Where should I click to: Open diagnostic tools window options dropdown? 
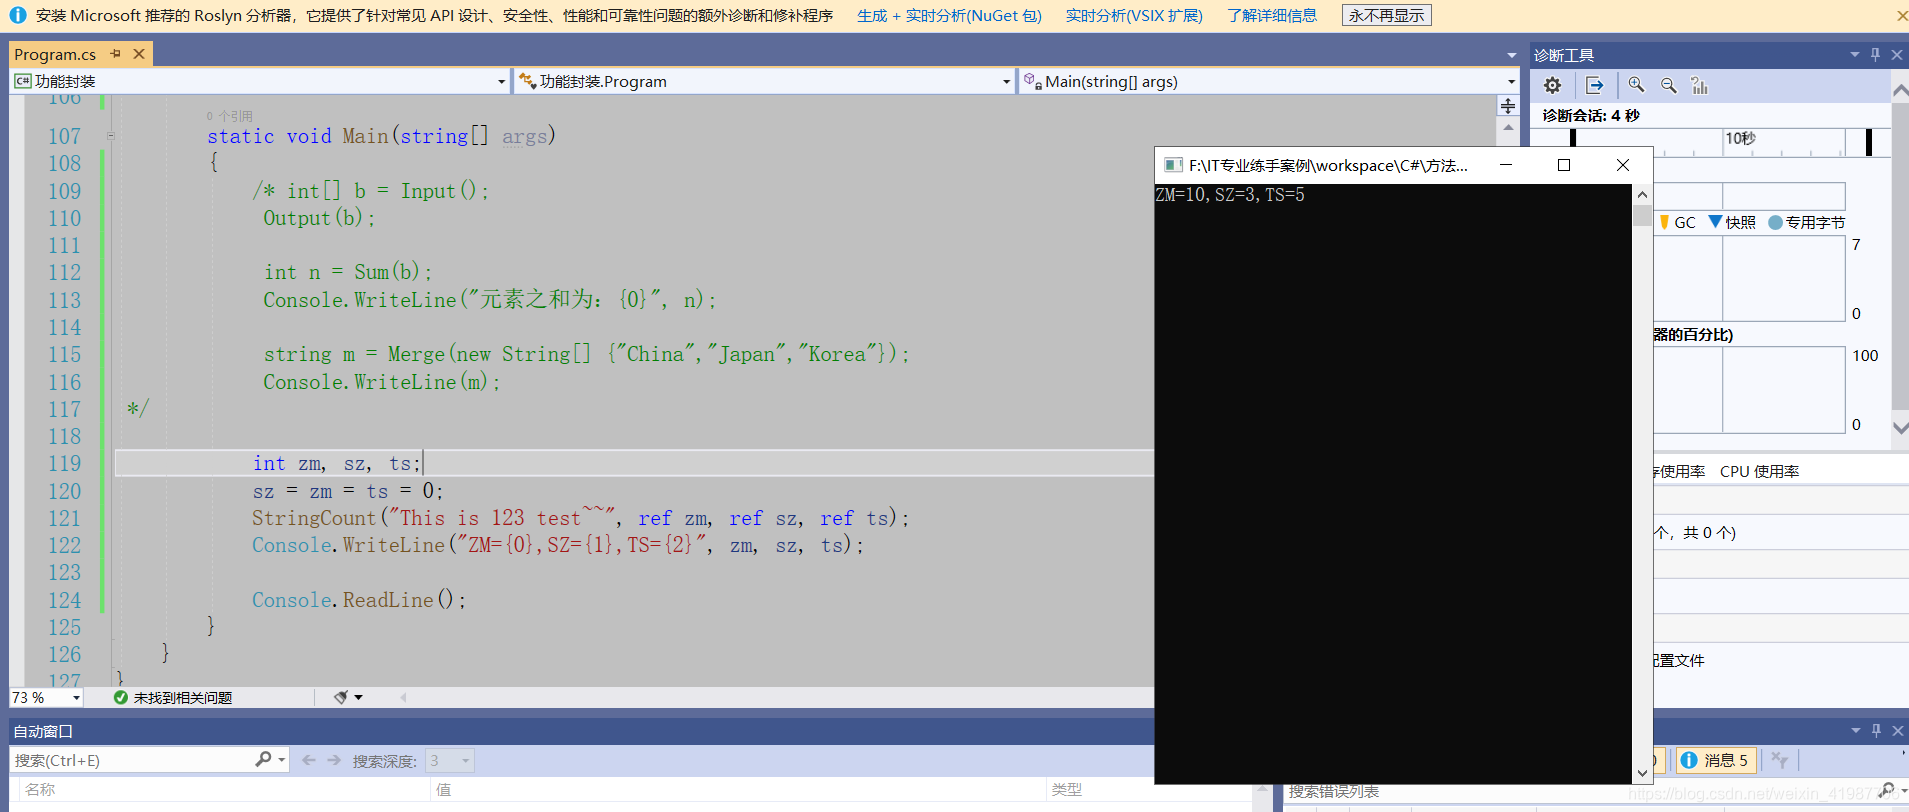click(x=1854, y=55)
